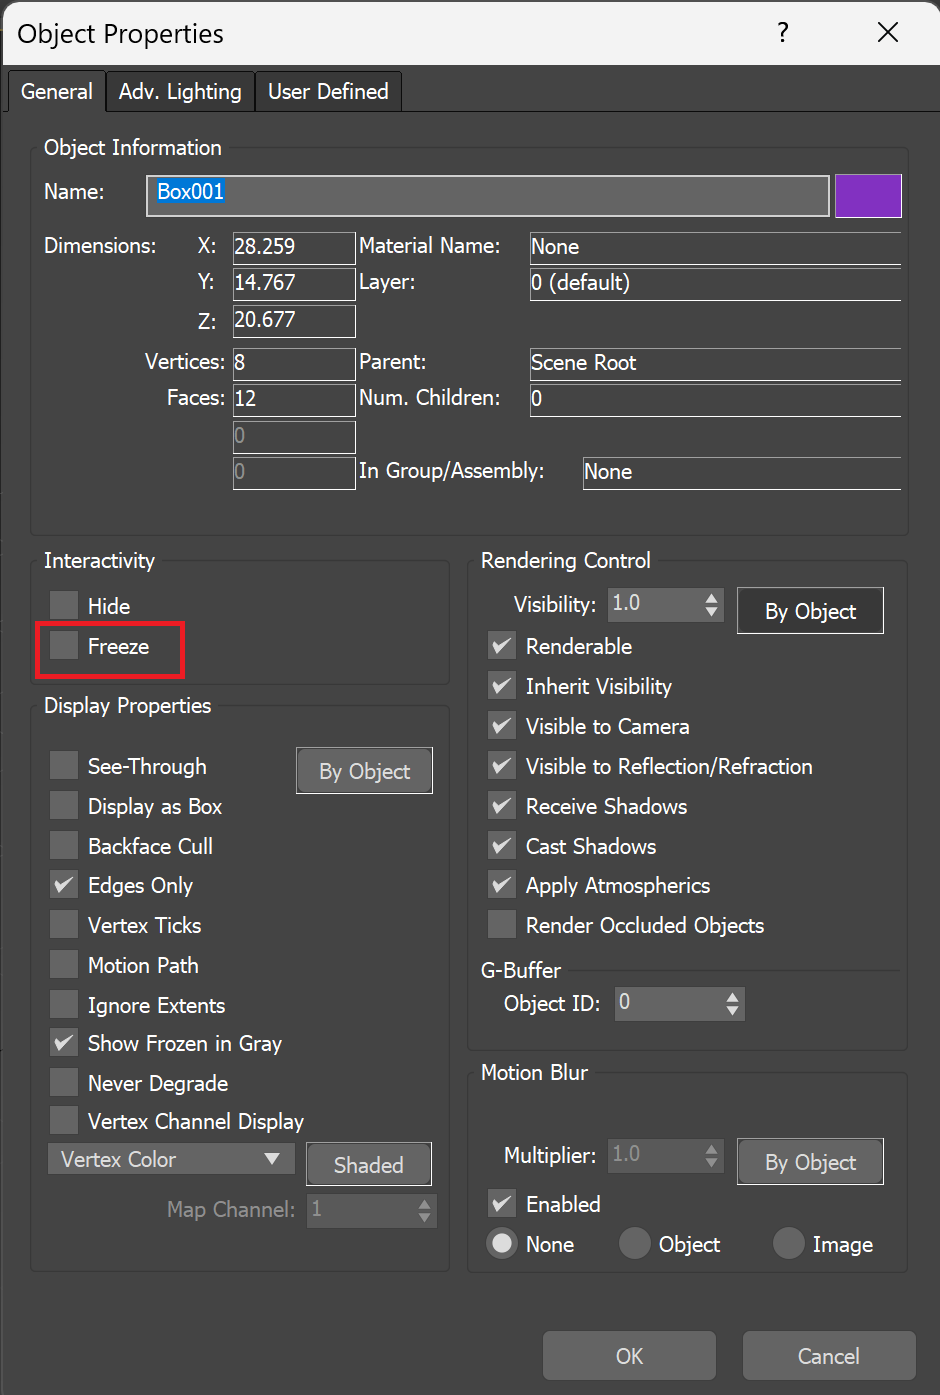
Task: Toggle the Hide checkbox
Action: coord(65,605)
